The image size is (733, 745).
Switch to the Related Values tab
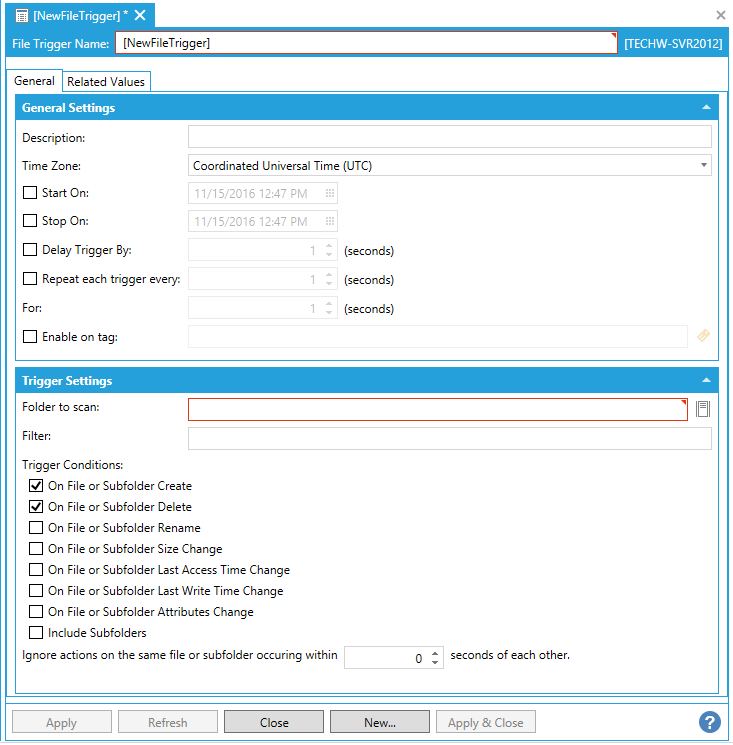coord(106,82)
